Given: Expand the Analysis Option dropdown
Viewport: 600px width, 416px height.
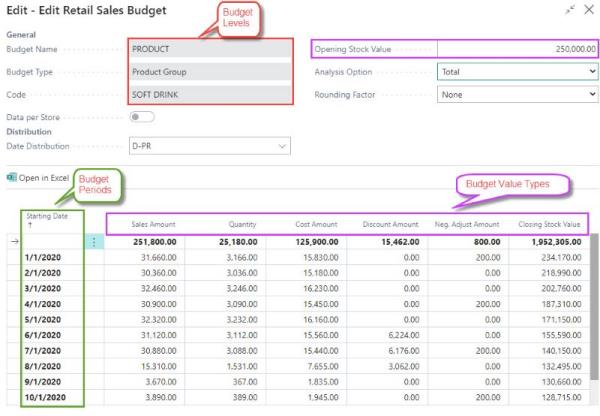Looking at the screenshot, I should (590, 71).
